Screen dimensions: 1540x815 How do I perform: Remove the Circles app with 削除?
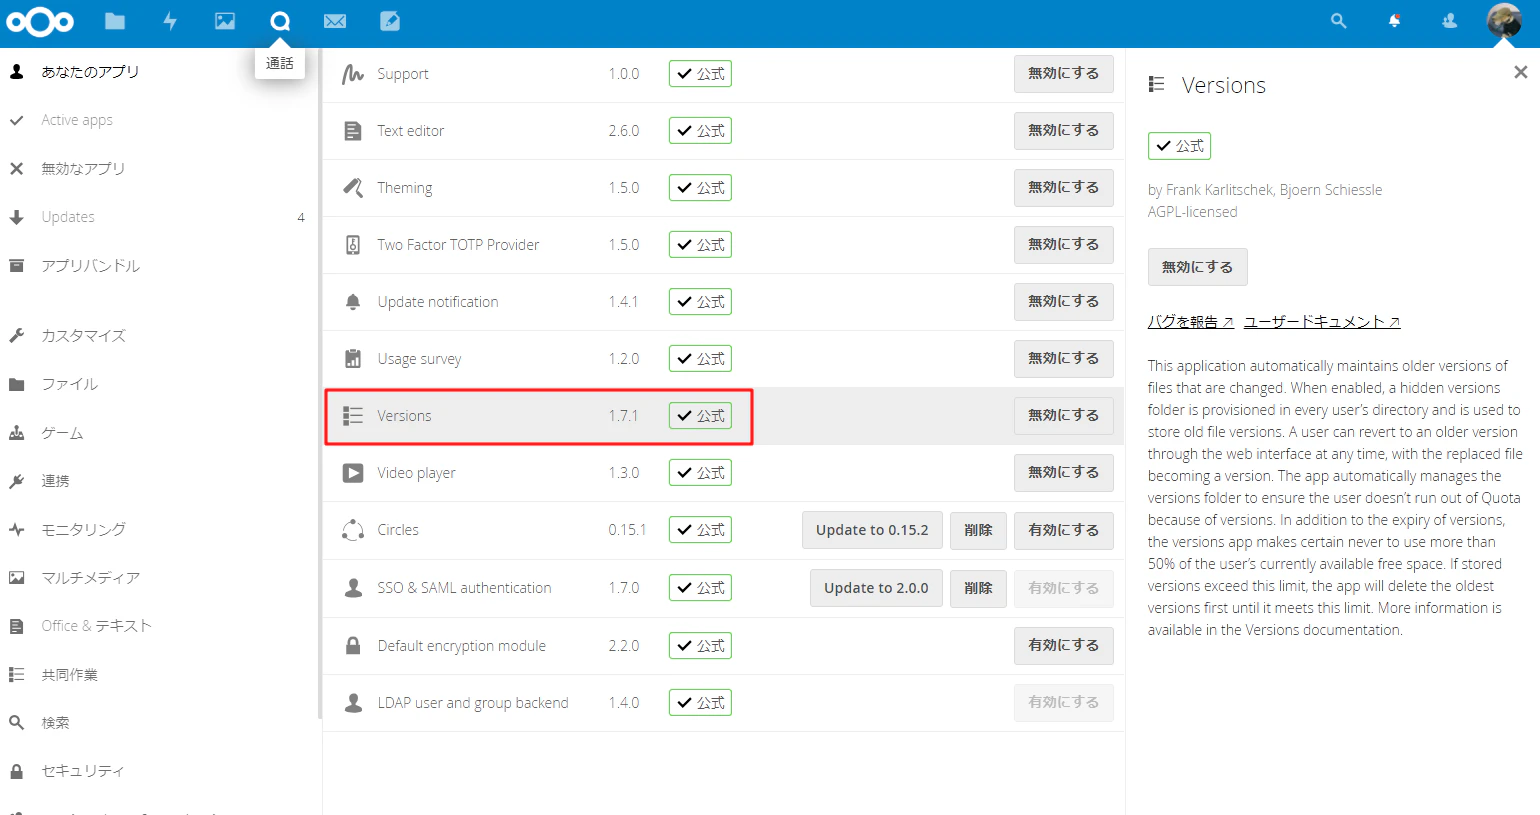[x=978, y=530]
